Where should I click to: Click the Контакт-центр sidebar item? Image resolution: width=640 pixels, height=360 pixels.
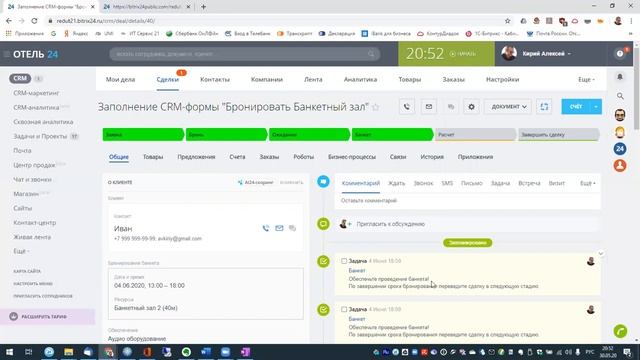point(35,222)
